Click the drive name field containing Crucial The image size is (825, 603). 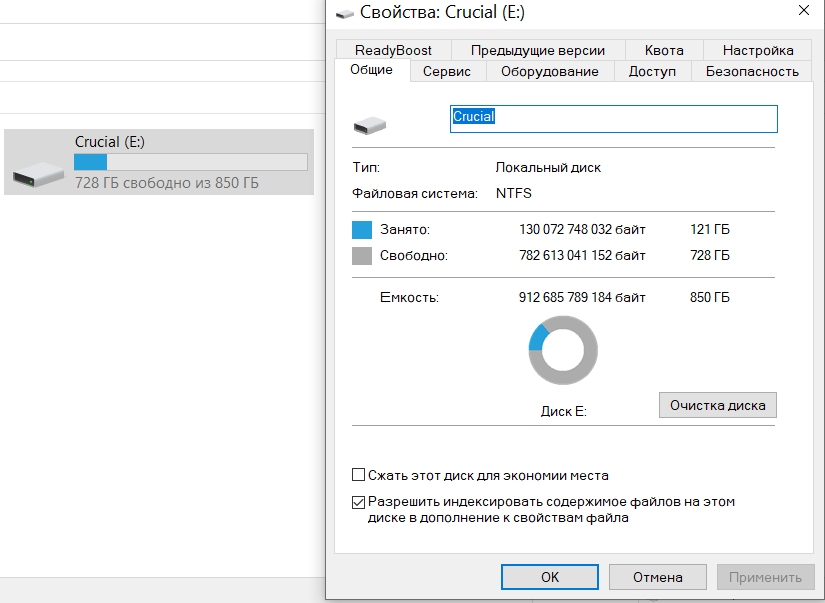(x=613, y=119)
